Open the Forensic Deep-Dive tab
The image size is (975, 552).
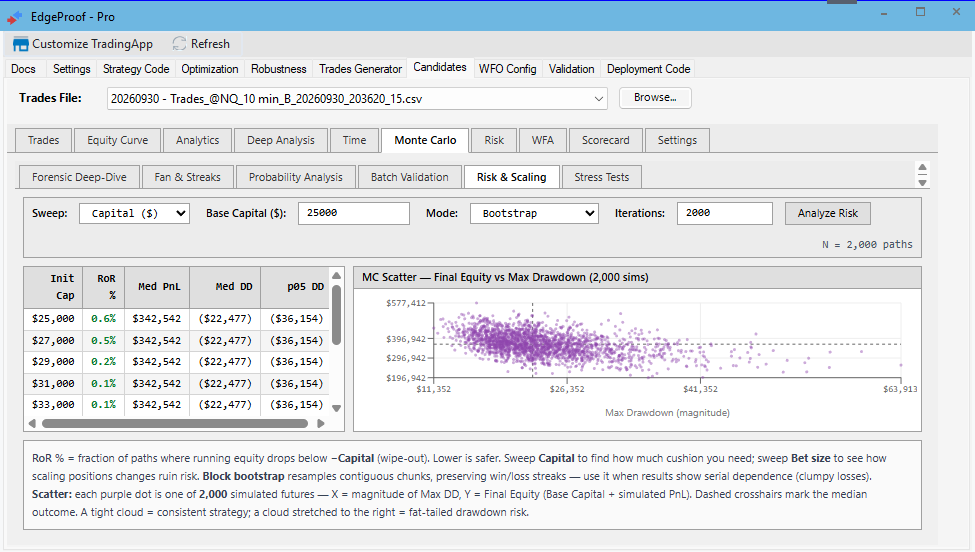pyautogui.click(x=80, y=177)
